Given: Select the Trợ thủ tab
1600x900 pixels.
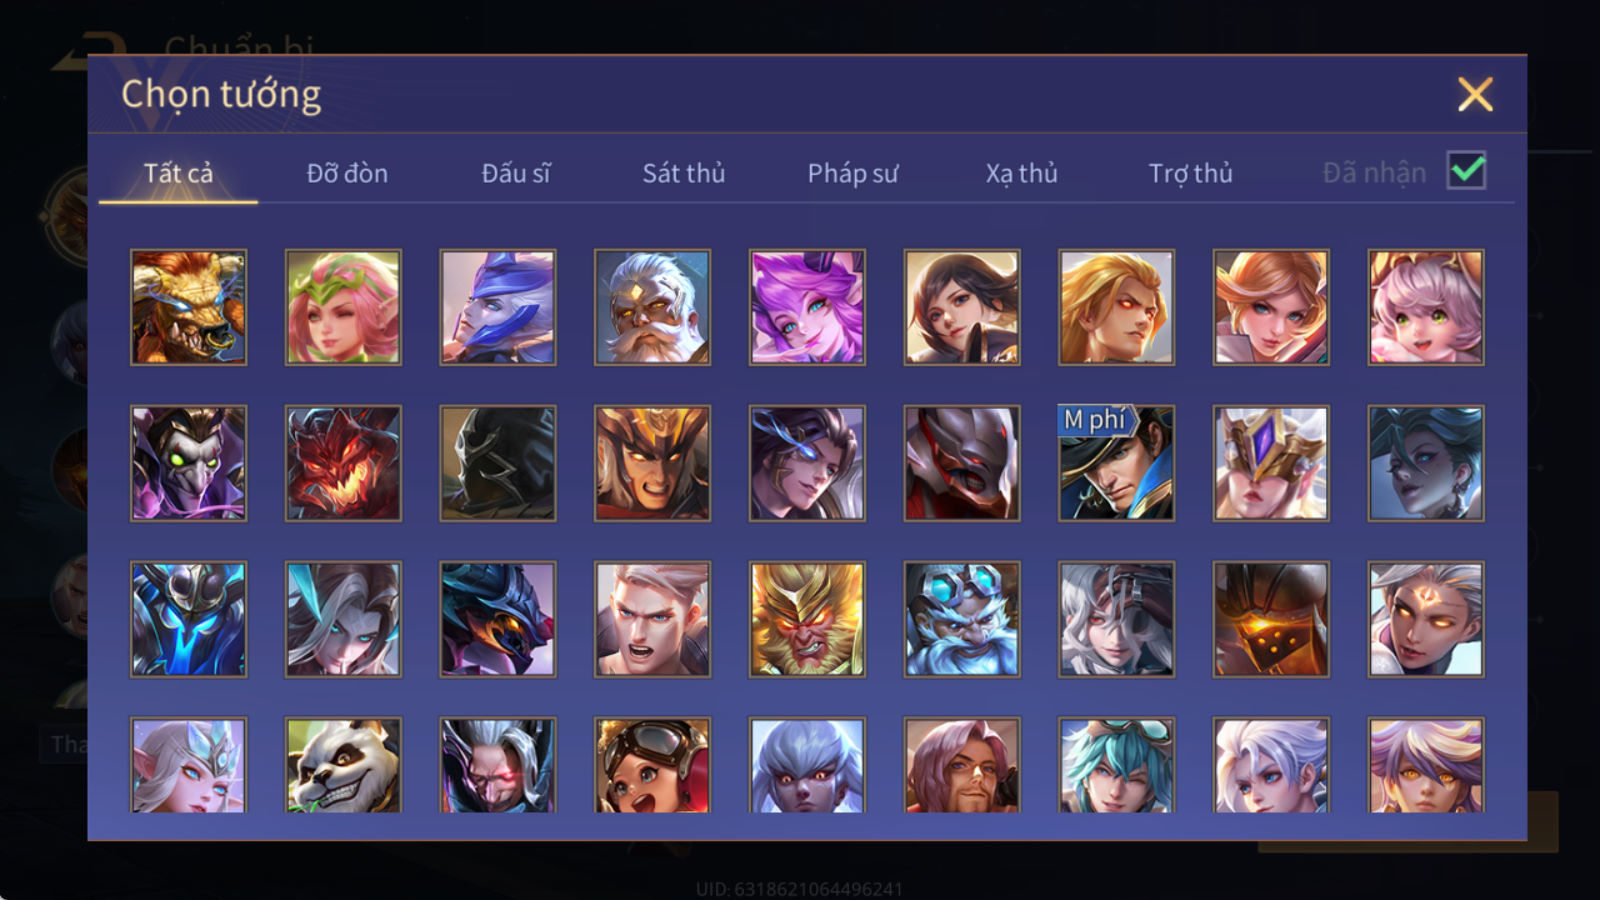Looking at the screenshot, I should pos(1190,173).
